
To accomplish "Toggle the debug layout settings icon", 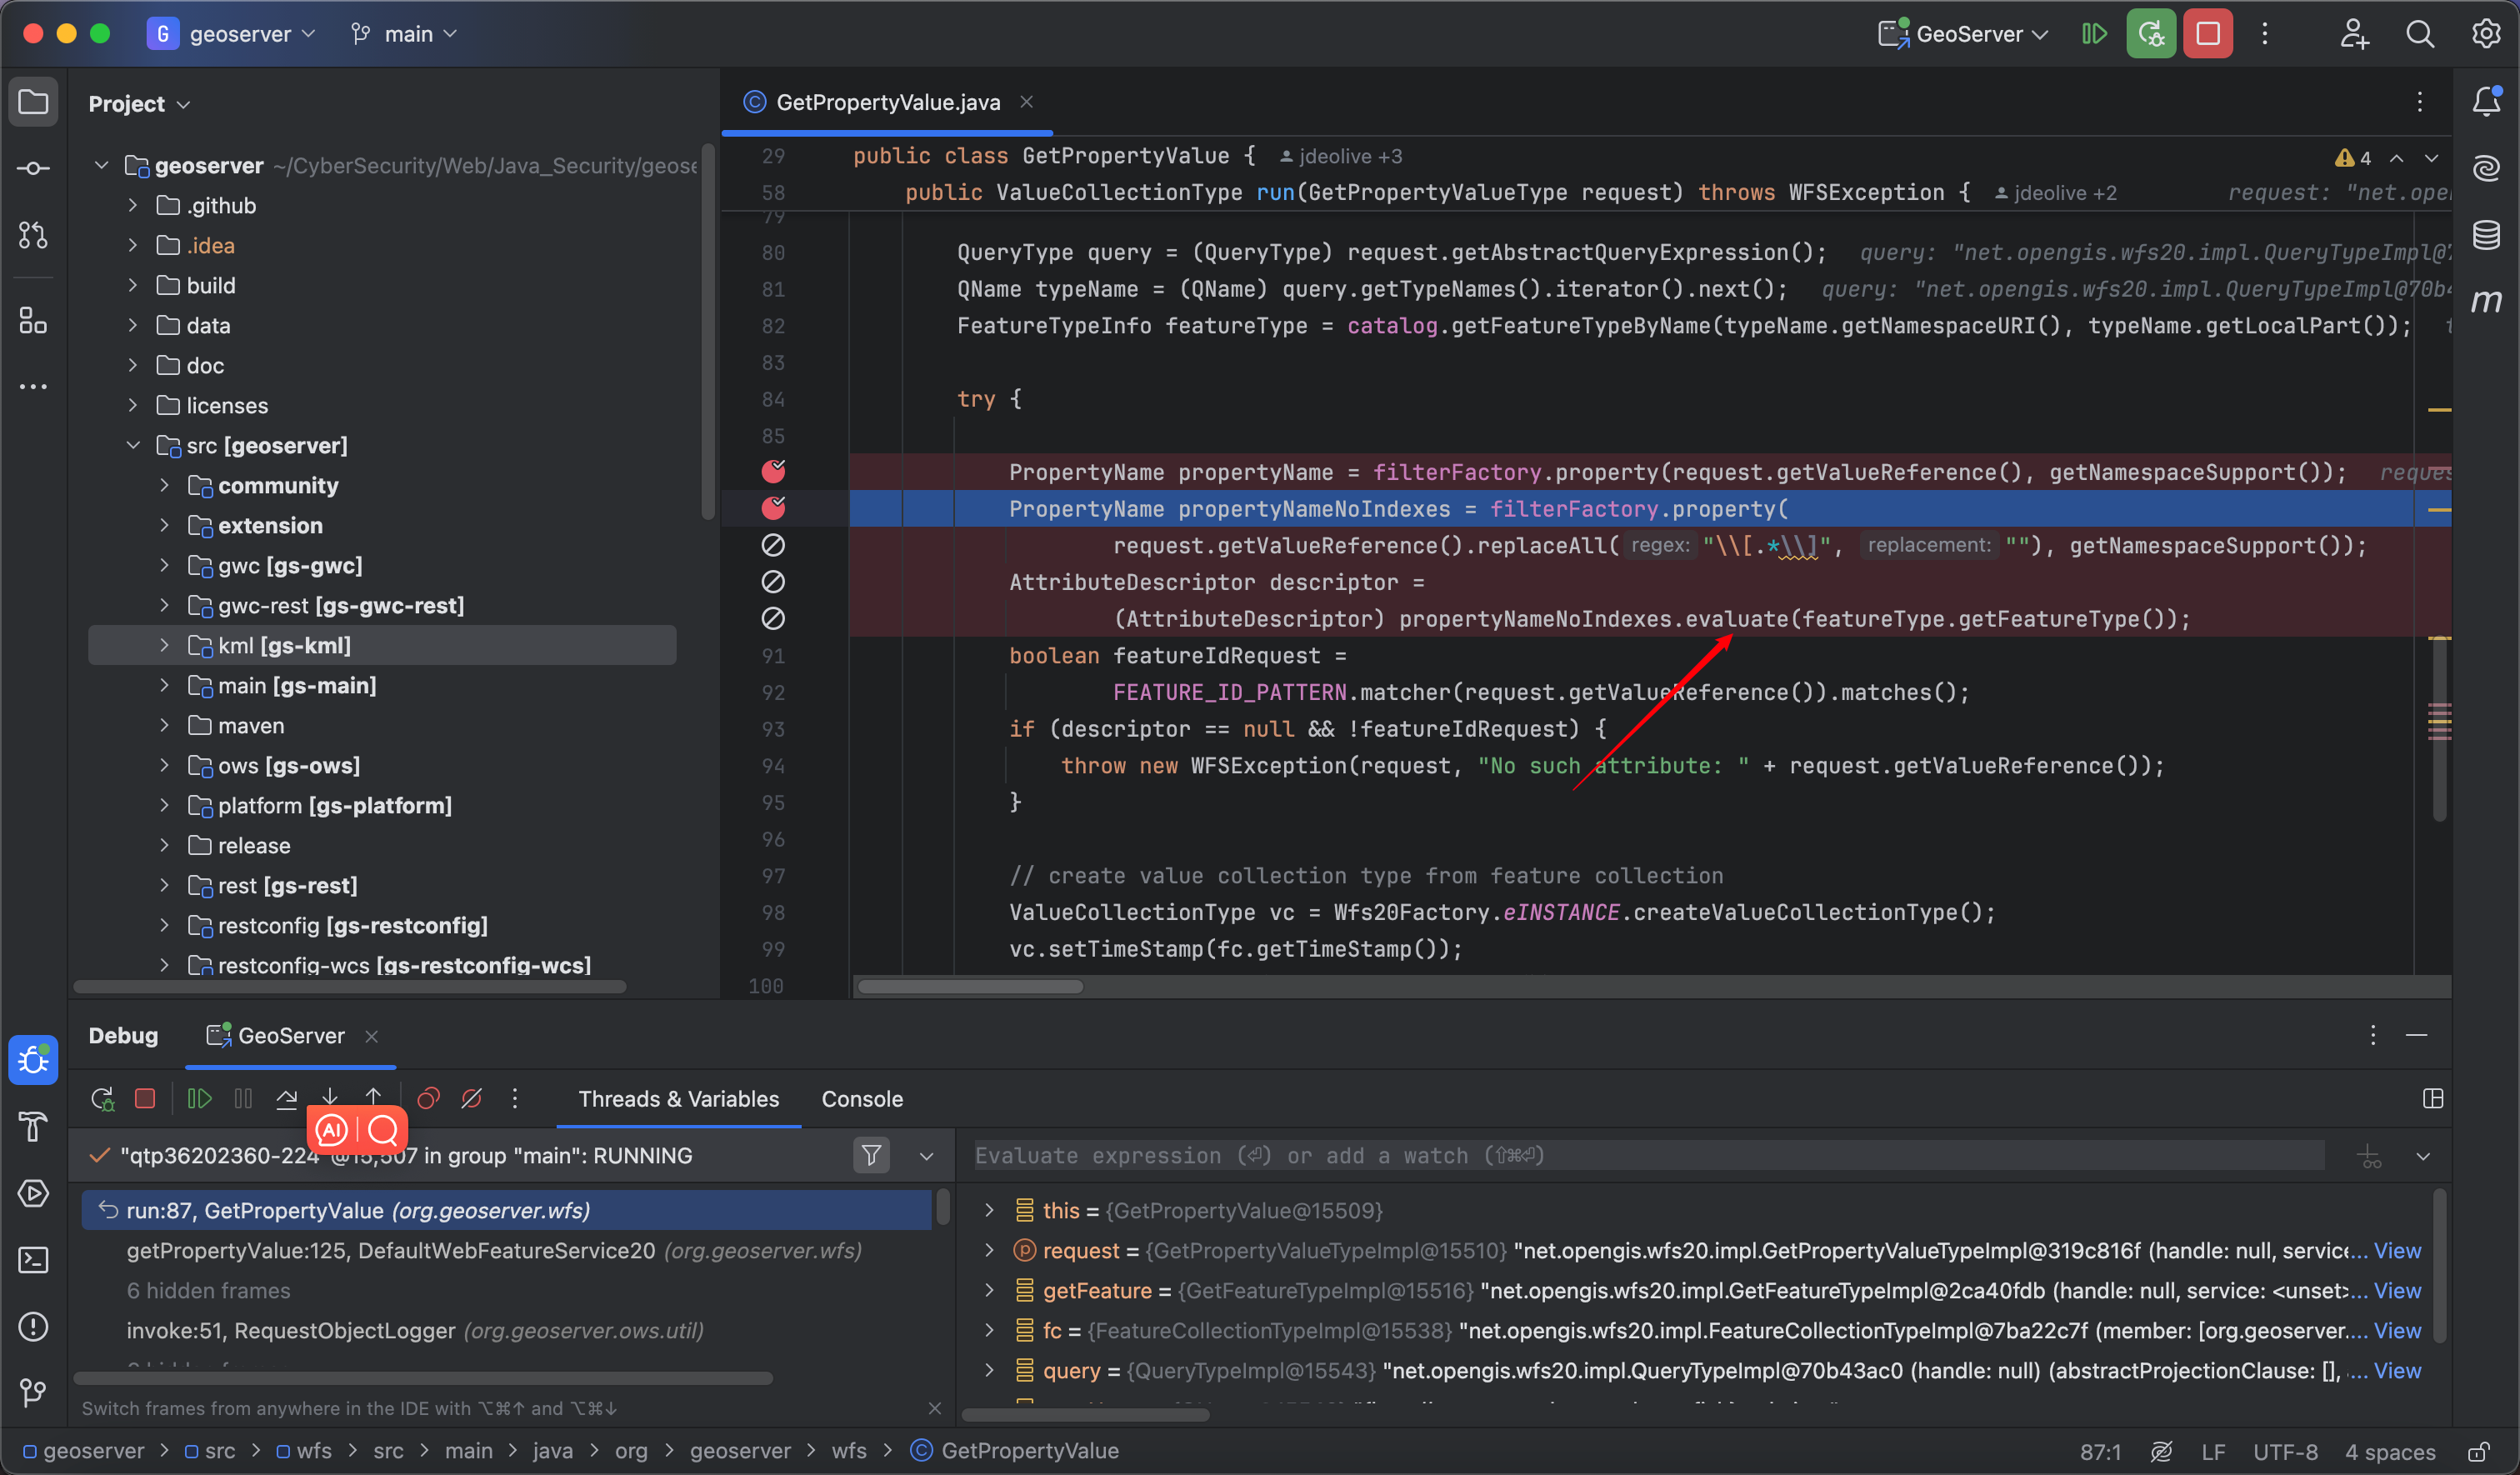I will tap(2433, 1098).
